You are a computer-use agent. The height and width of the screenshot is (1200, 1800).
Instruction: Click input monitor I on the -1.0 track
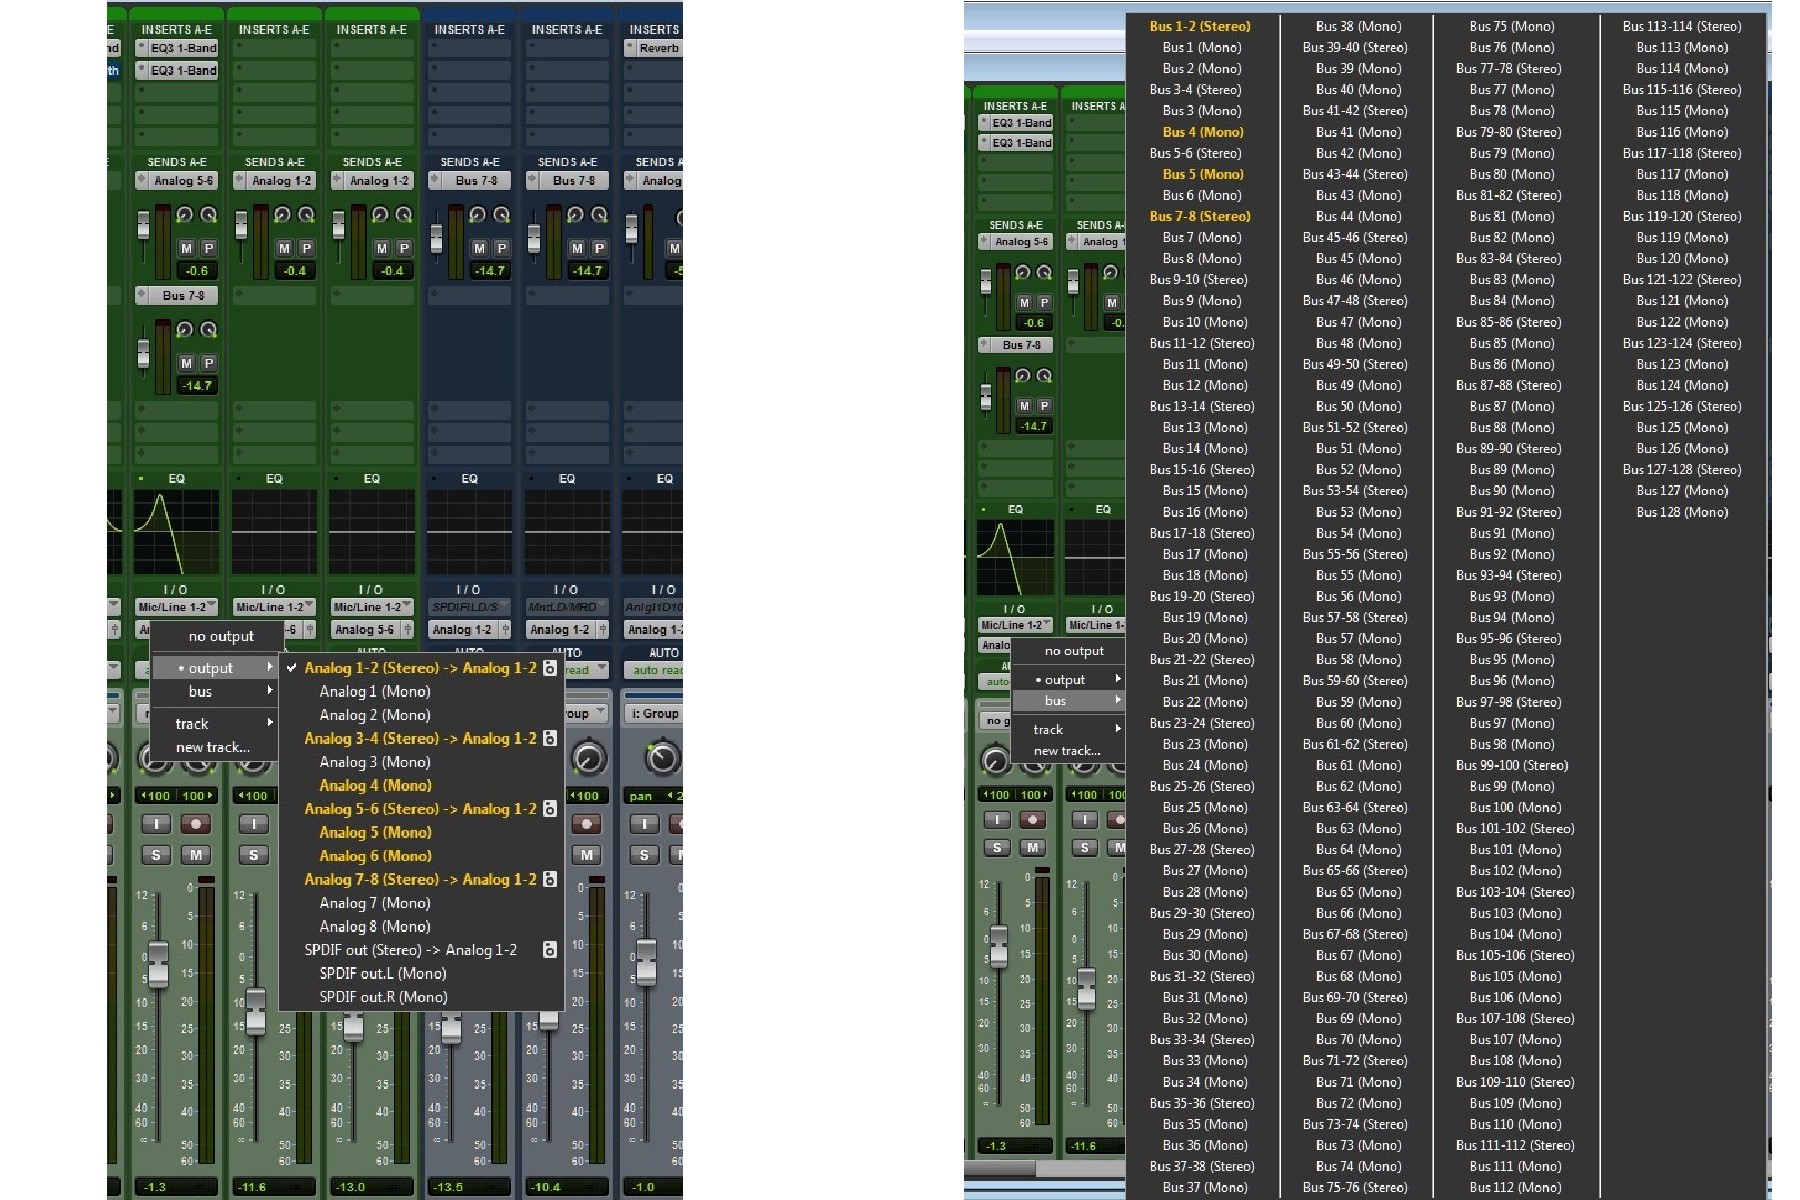pos(644,824)
